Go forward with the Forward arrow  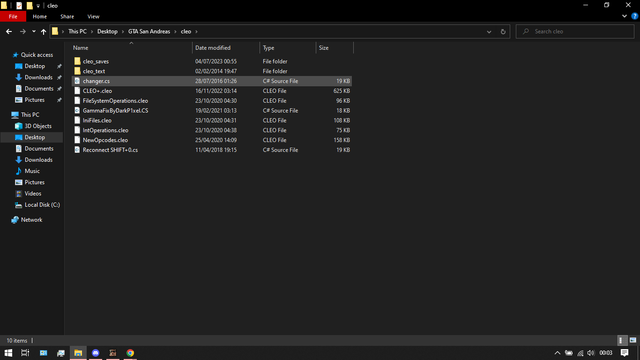point(23,31)
